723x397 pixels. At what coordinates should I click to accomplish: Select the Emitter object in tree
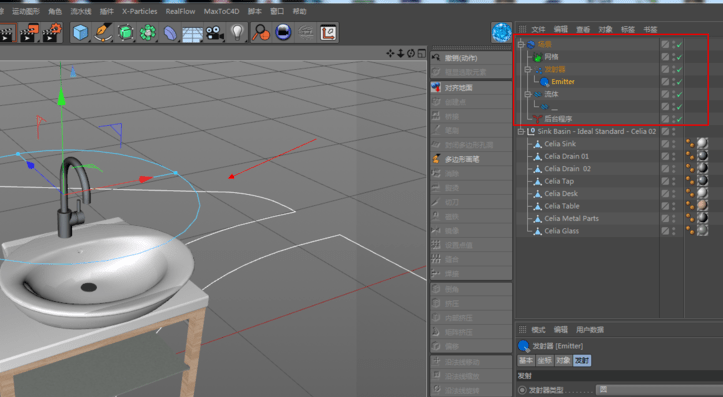[563, 82]
